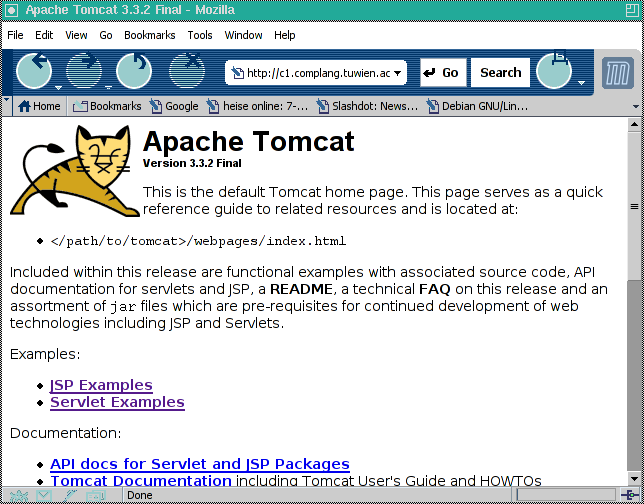Open the Help menu
The height and width of the screenshot is (504, 644).
click(285, 35)
